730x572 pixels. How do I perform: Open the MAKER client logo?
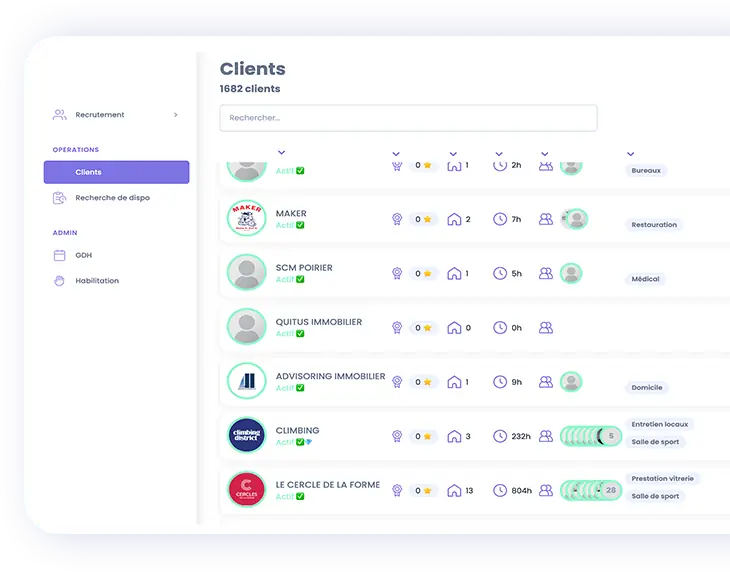[246, 218]
